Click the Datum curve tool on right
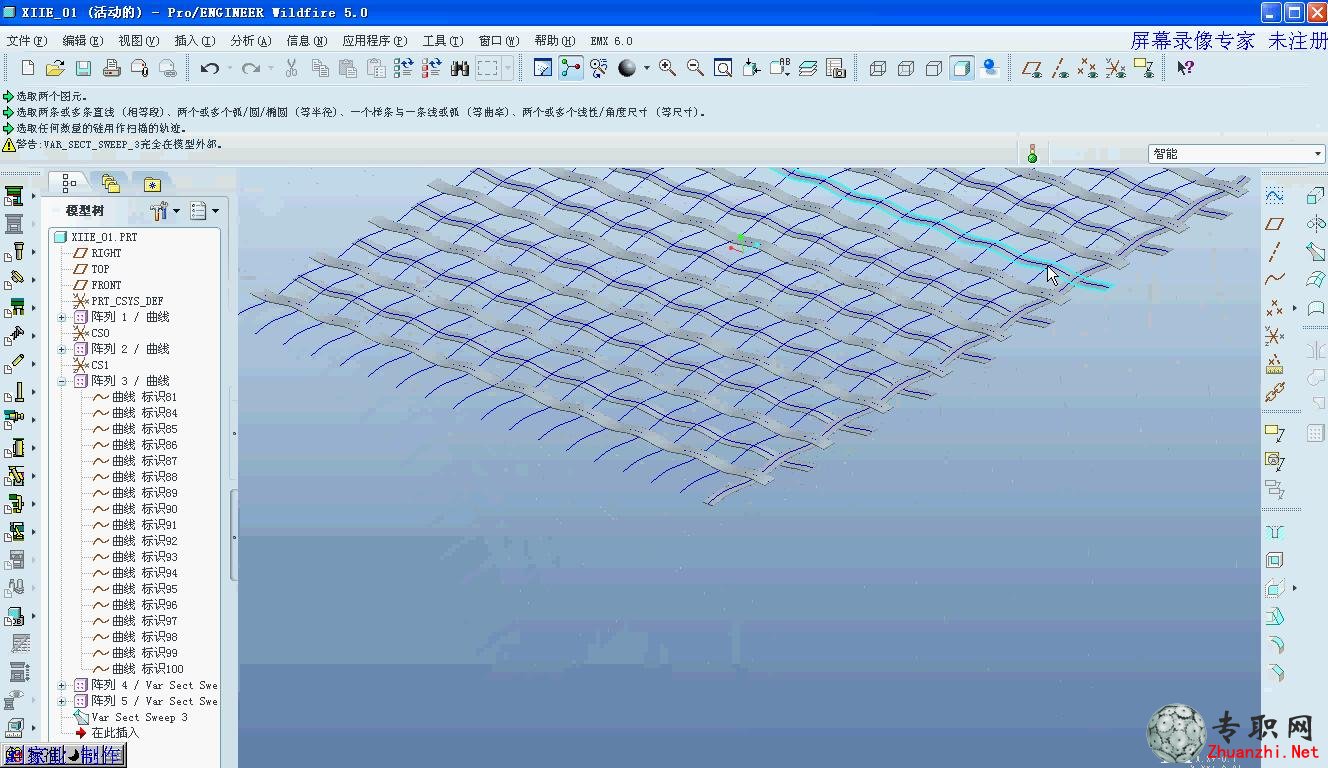This screenshot has width=1328, height=768. (x=1274, y=279)
